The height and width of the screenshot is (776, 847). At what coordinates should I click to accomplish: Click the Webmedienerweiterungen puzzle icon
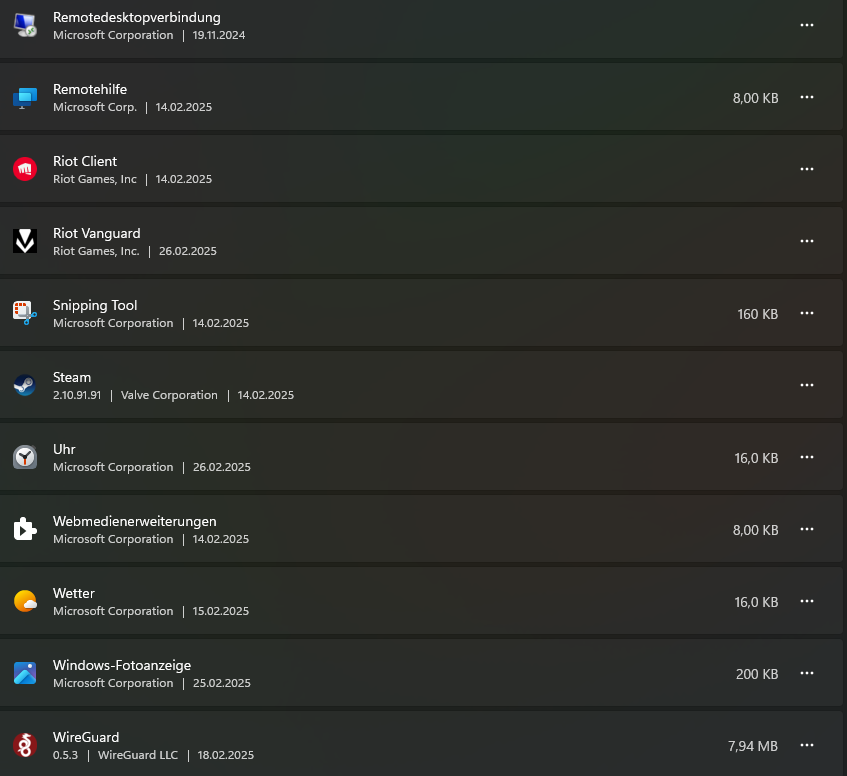click(x=25, y=529)
